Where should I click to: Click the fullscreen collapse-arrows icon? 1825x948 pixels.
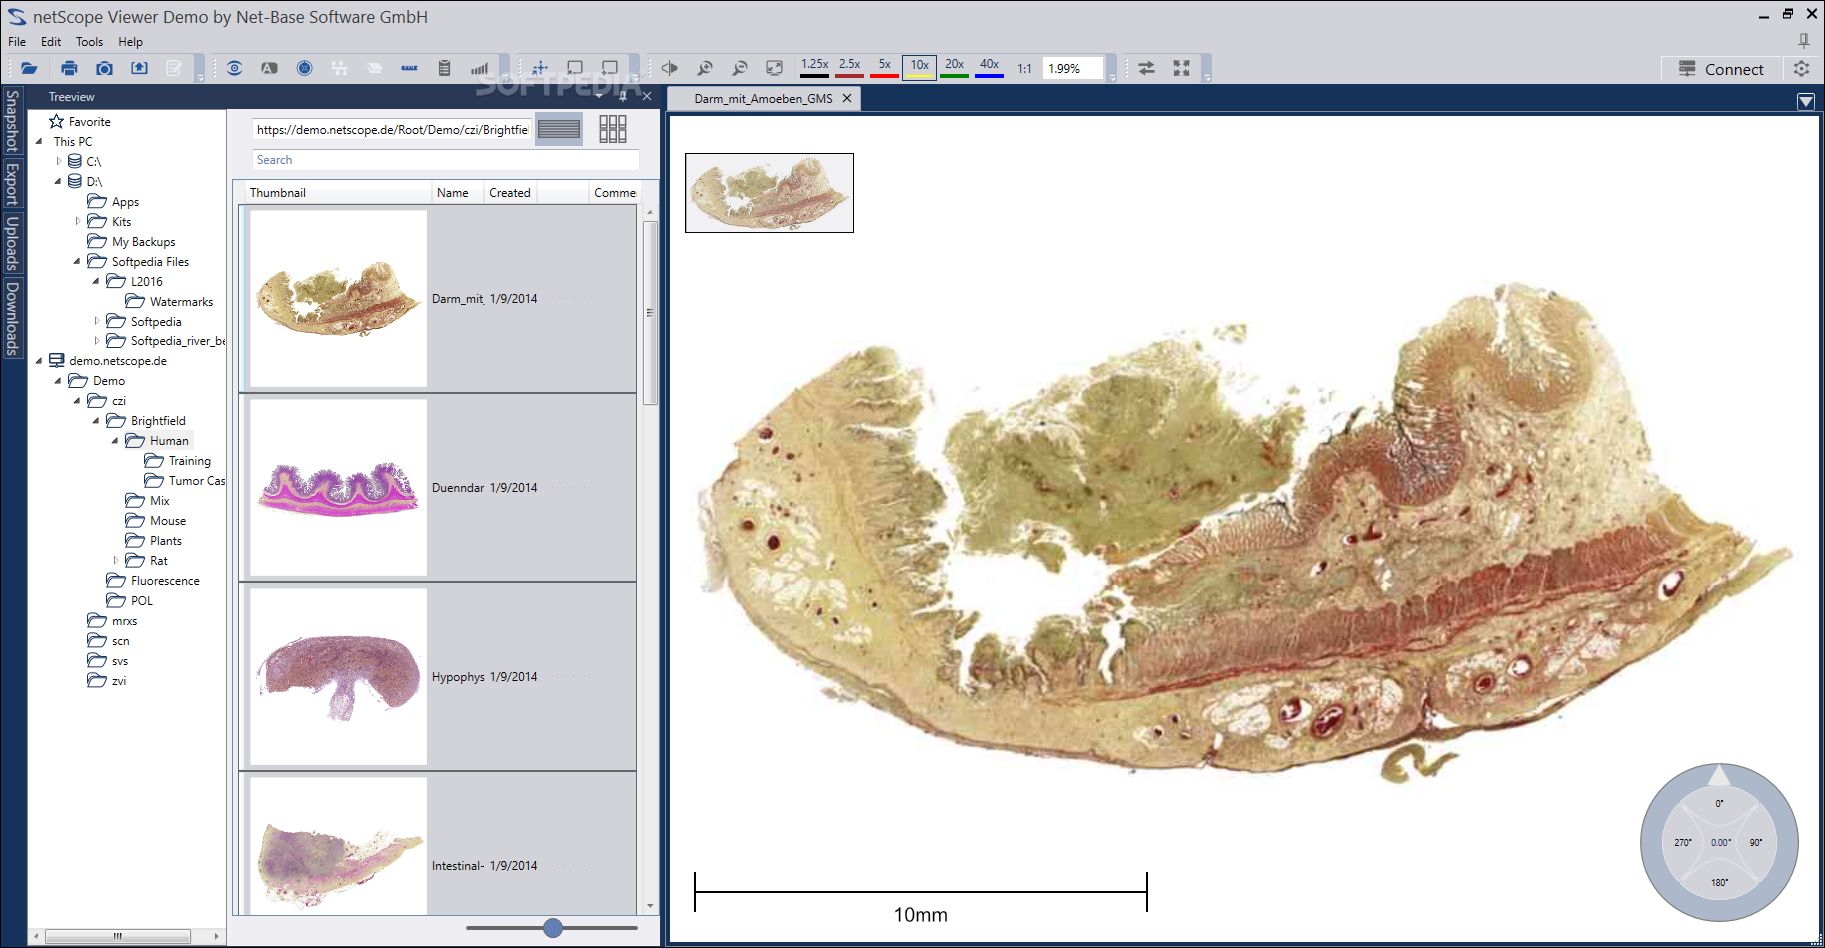(1181, 68)
